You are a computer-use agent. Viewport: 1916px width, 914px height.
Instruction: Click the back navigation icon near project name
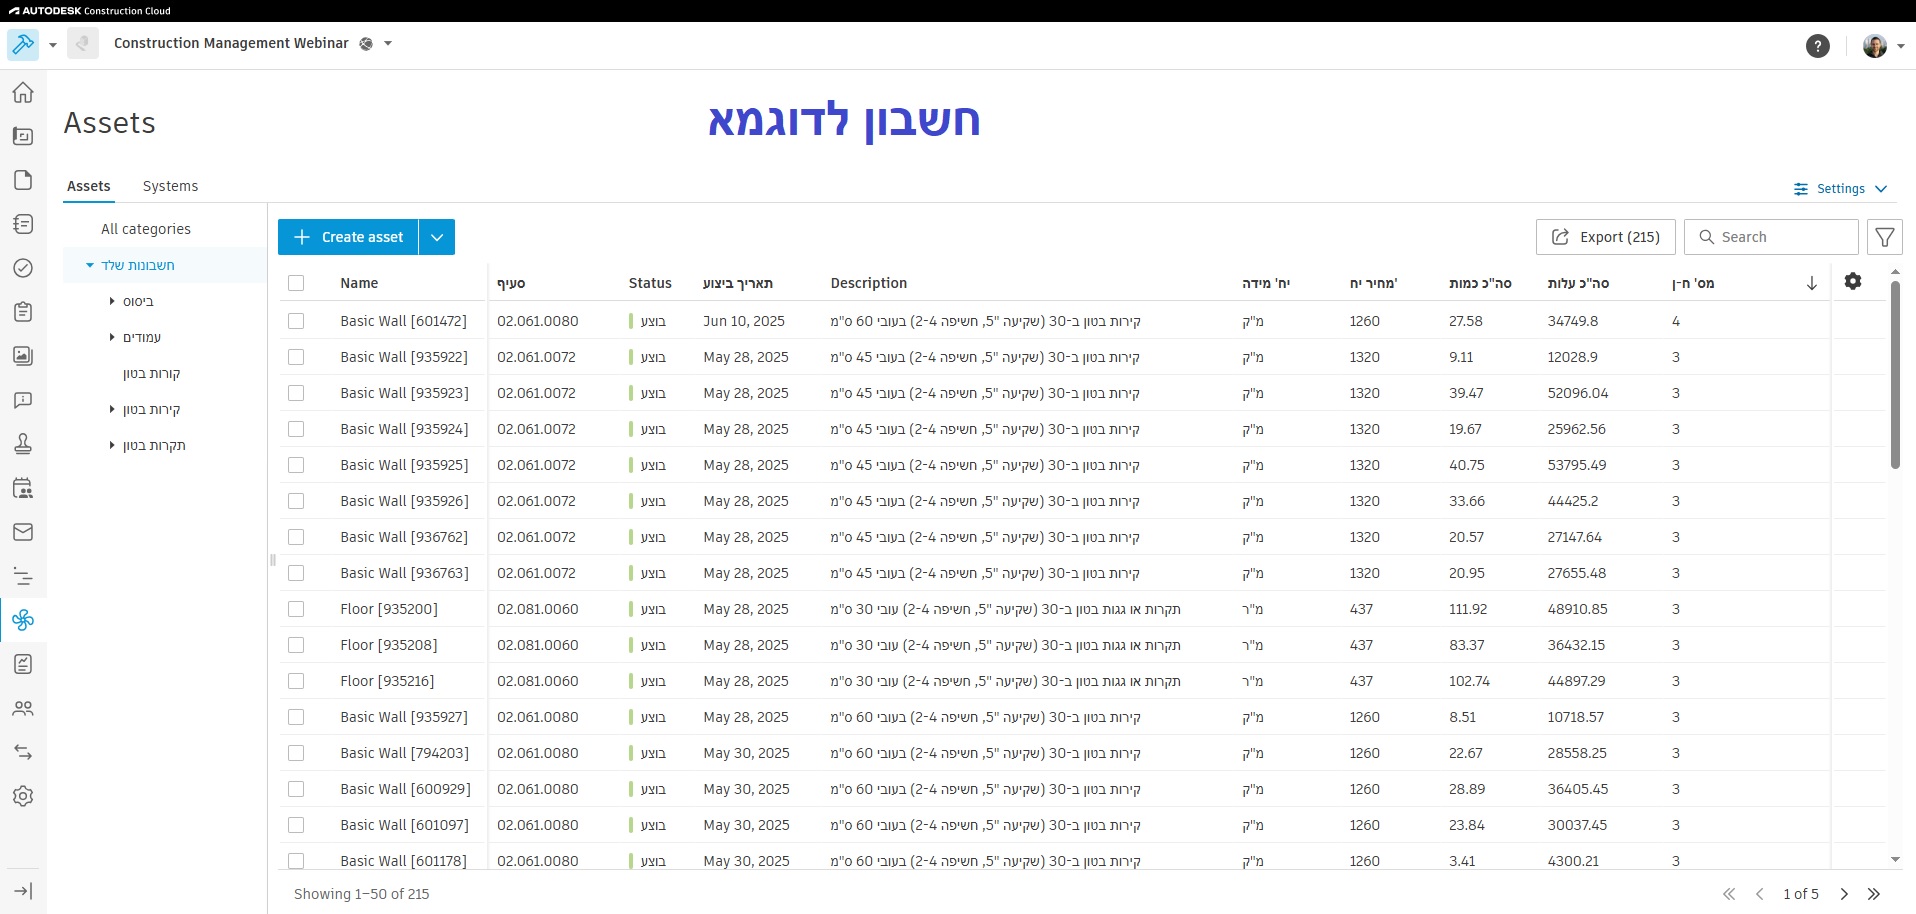point(83,44)
